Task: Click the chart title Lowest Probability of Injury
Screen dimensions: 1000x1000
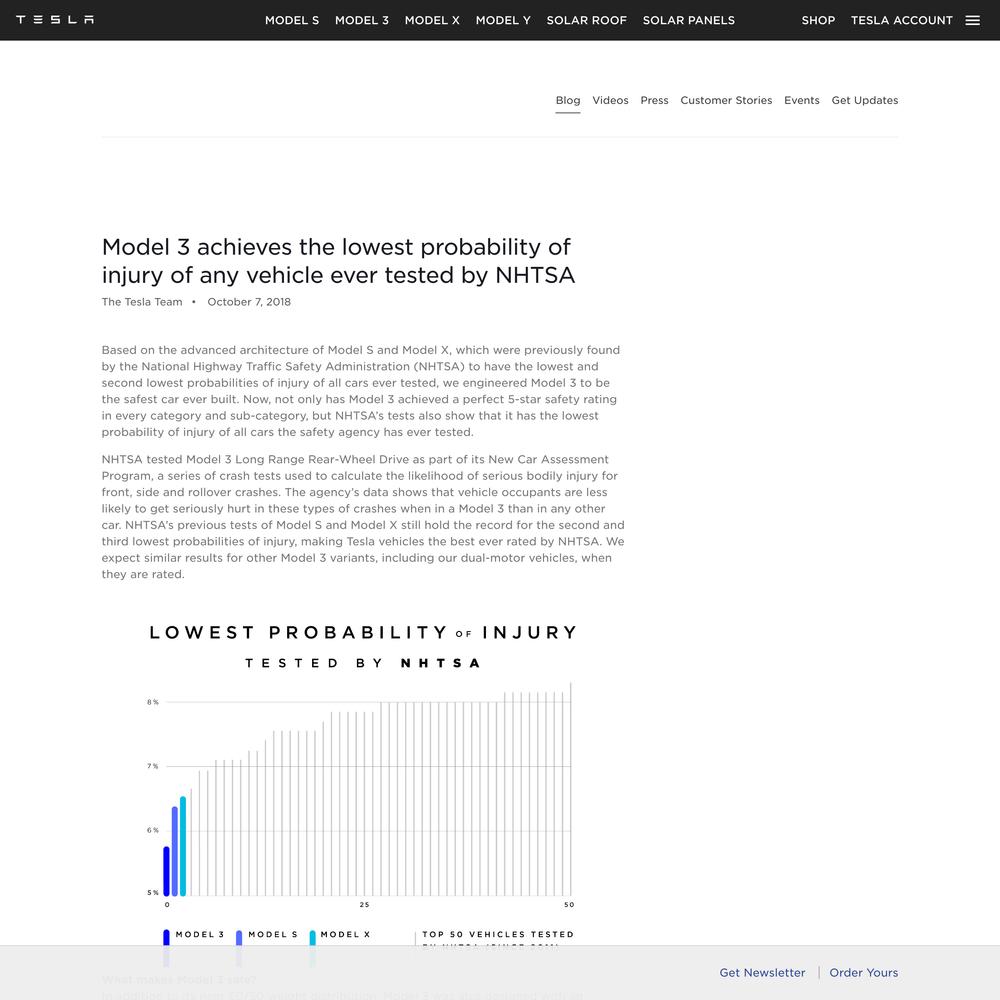Action: click(x=363, y=633)
